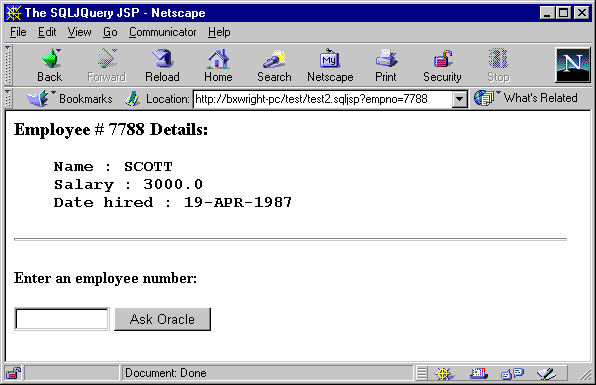The image size is (596, 385).
Task: Expand the Location URL dropdown arrow
Action: (460, 99)
